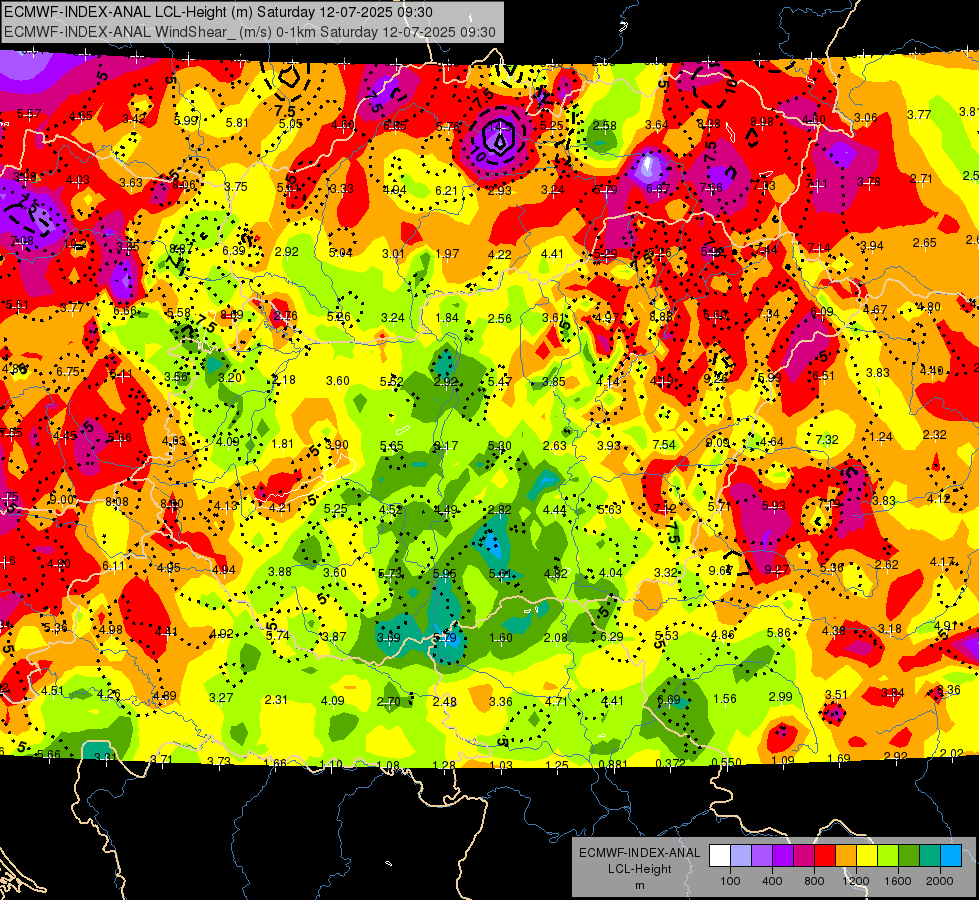Click the lime yellow-green legend swatch

(888, 856)
